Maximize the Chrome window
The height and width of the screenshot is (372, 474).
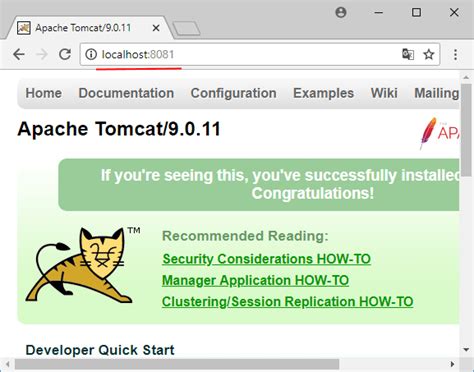pyautogui.click(x=416, y=13)
